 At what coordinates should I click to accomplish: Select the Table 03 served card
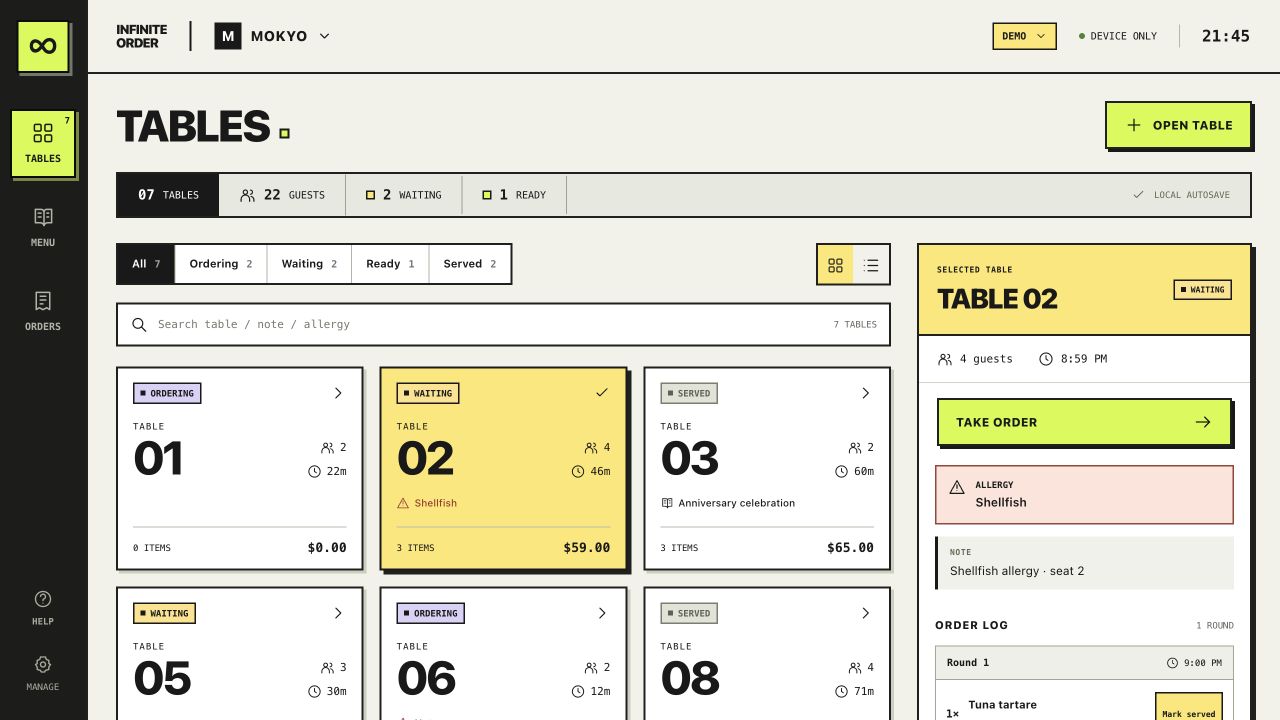[x=766, y=468]
